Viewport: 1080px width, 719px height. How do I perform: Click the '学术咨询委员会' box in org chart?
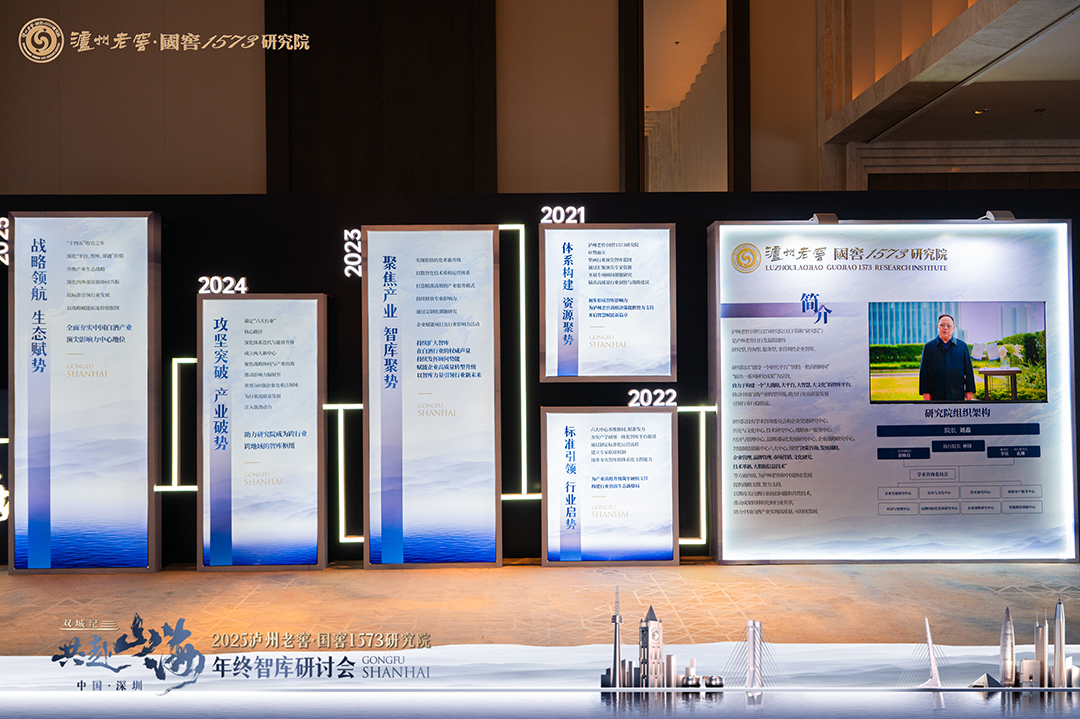tap(933, 474)
